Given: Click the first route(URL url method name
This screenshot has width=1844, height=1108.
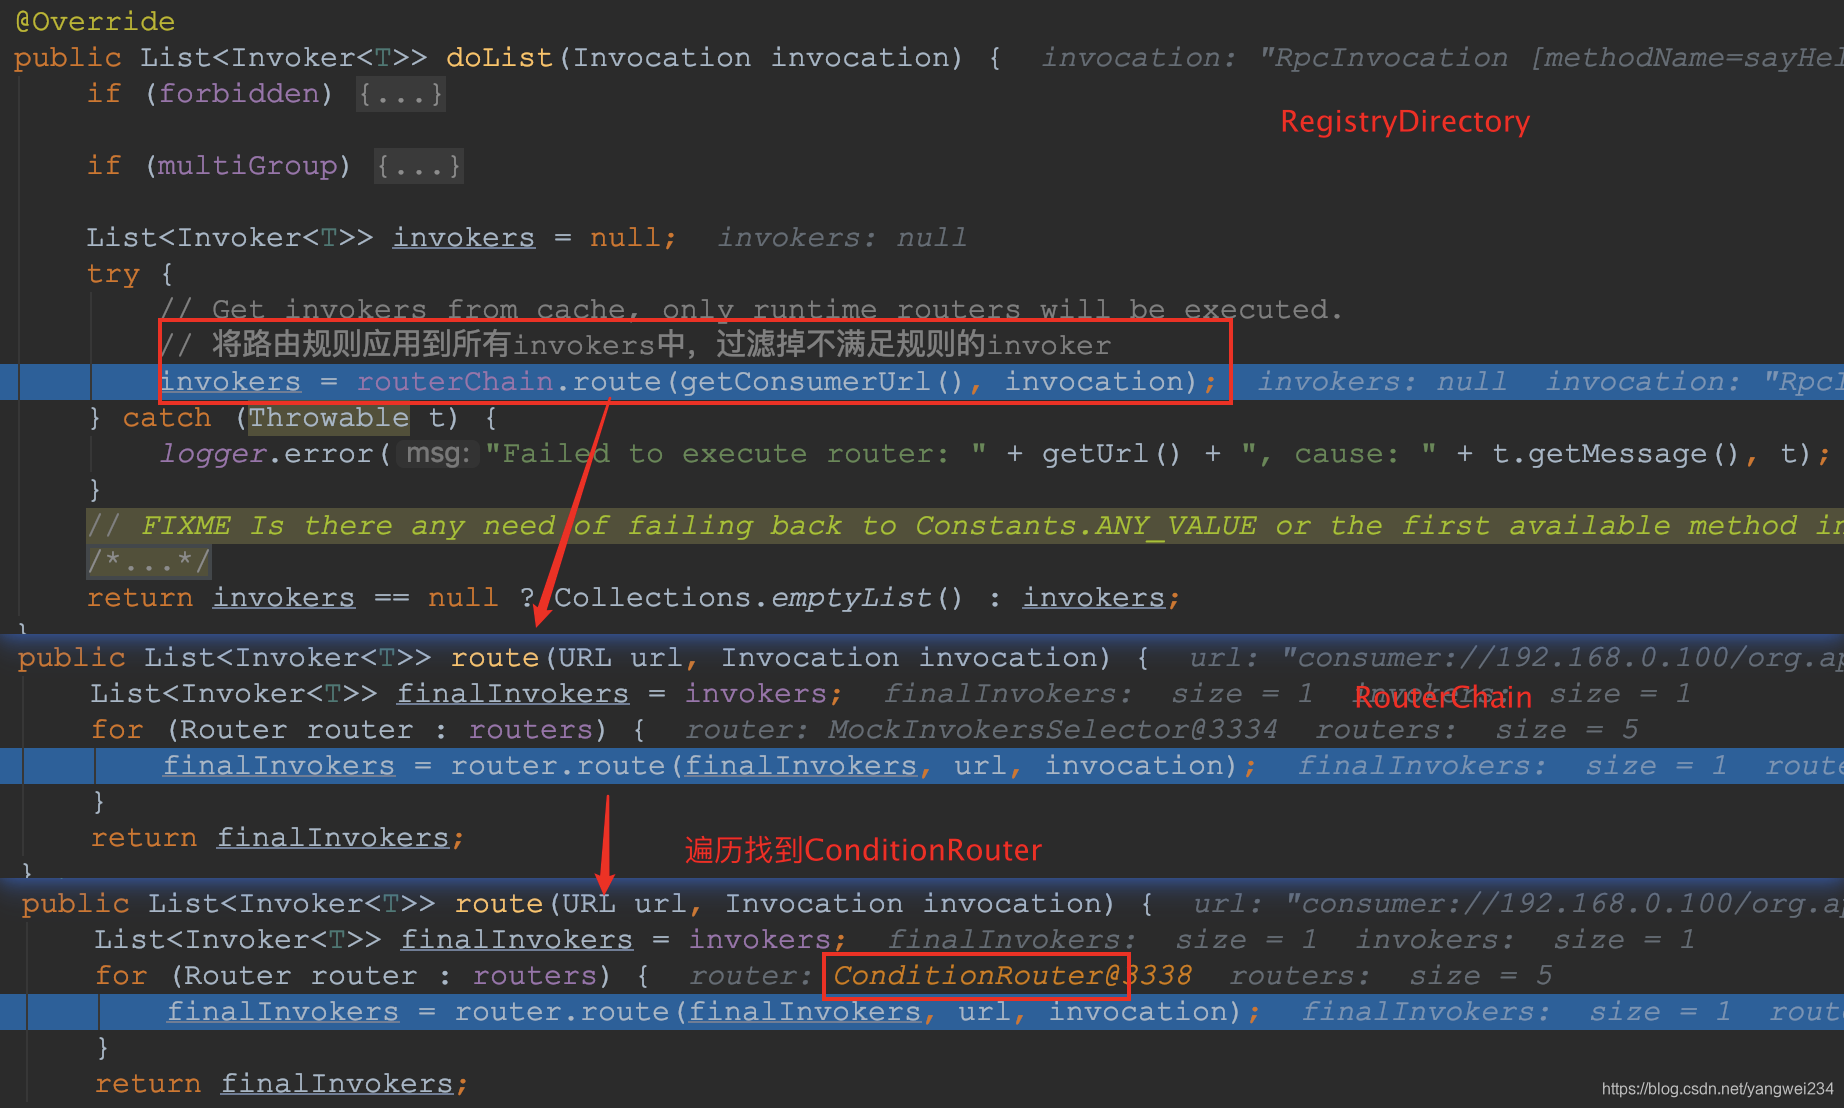Looking at the screenshot, I should pos(495,658).
